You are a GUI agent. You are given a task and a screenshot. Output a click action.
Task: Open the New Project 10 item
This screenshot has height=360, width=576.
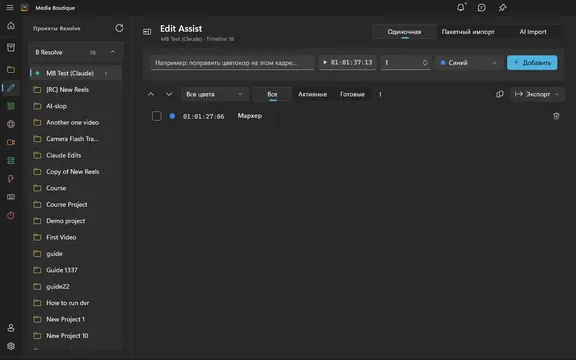tap(75, 336)
